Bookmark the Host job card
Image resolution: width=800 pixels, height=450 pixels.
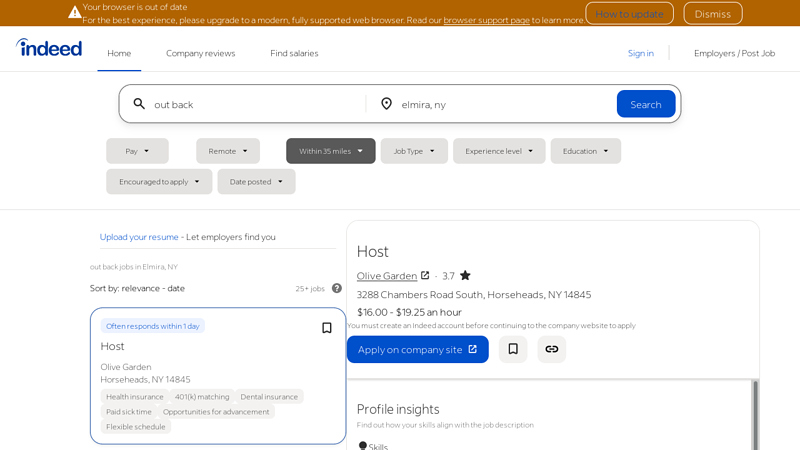326,328
